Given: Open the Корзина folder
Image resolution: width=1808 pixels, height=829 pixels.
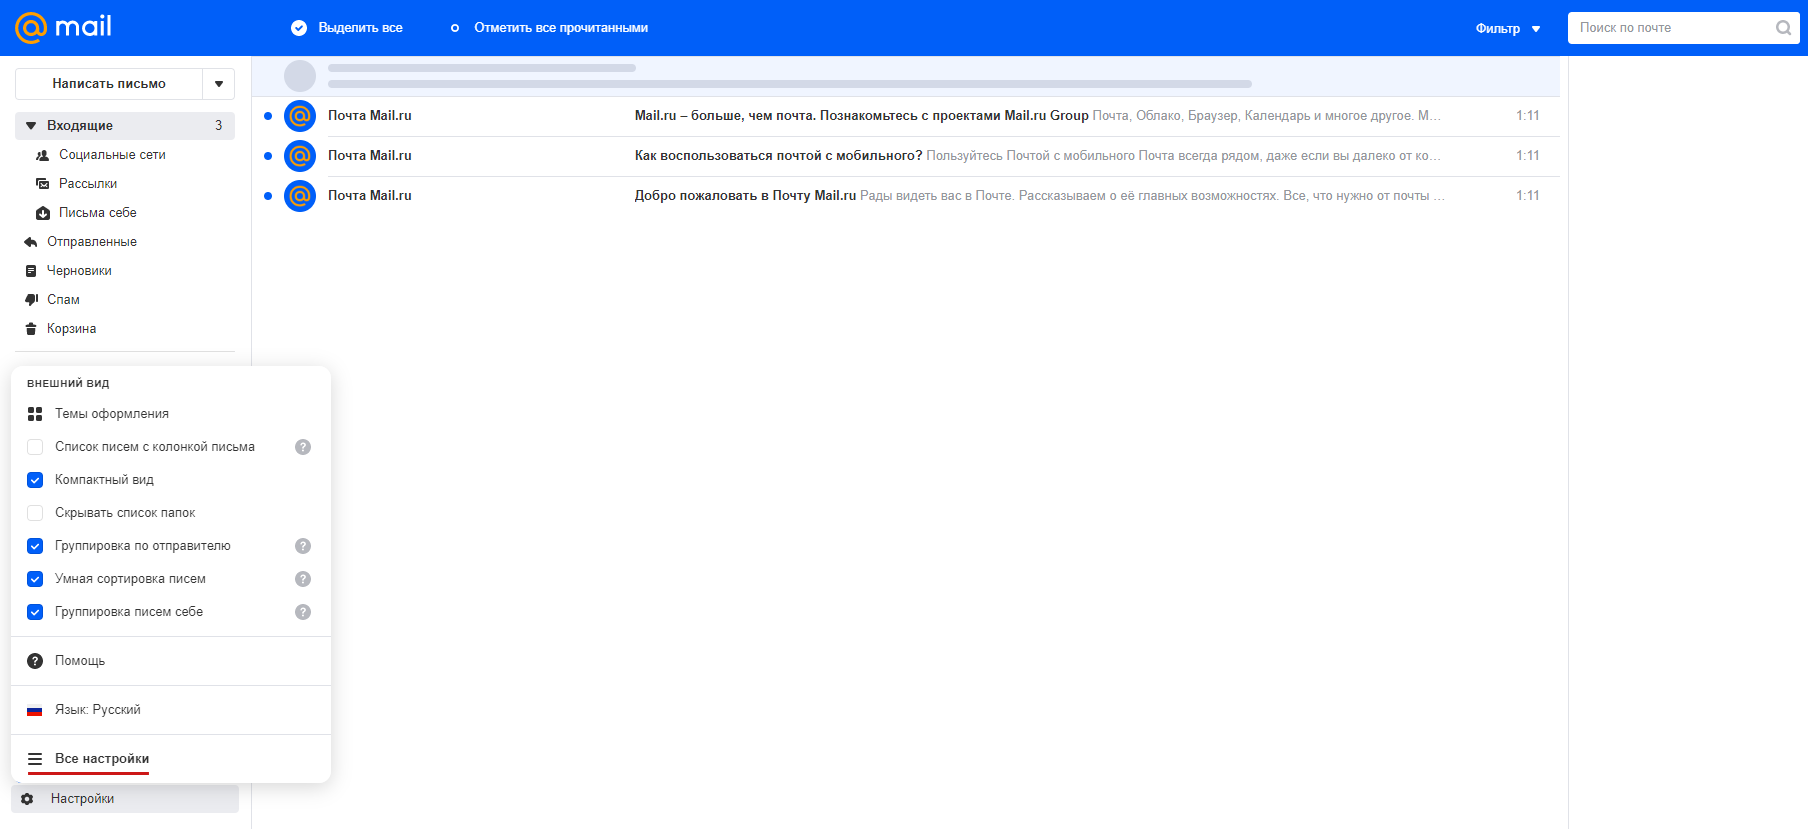Looking at the screenshot, I should pyautogui.click(x=125, y=329).
